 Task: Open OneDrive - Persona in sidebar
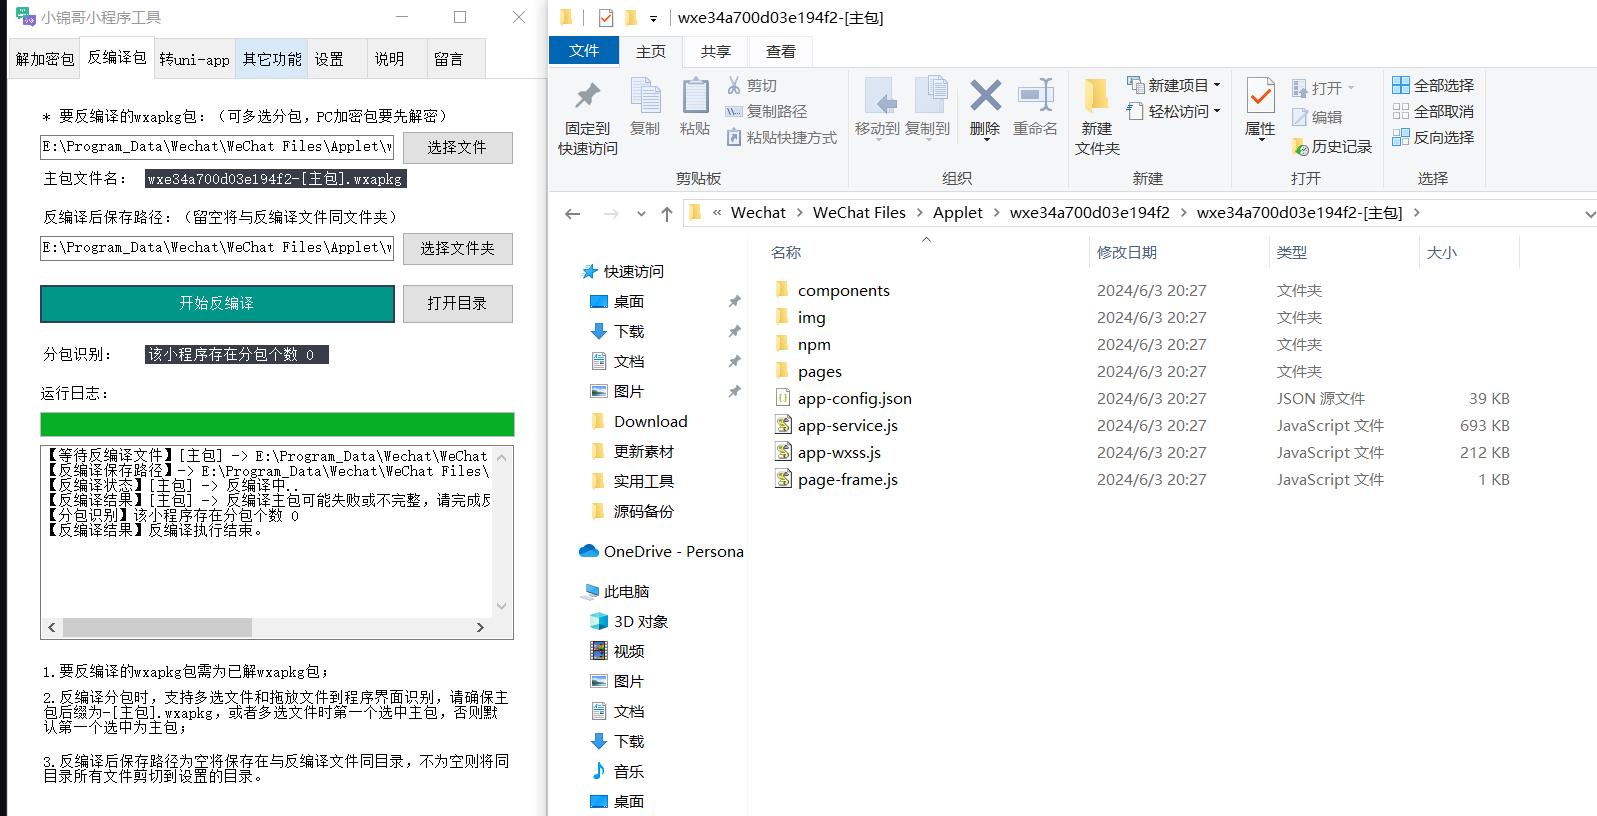(x=661, y=552)
